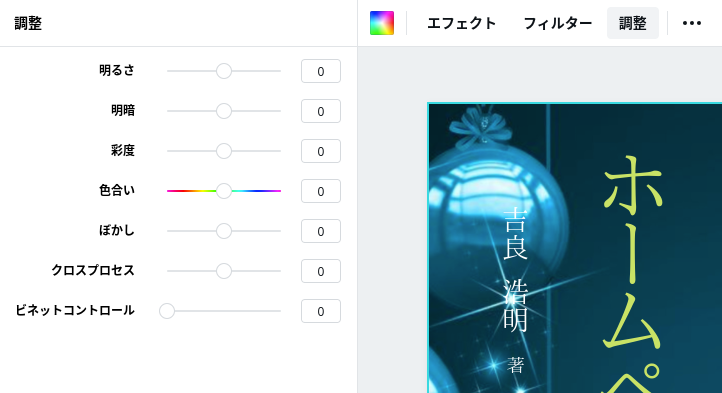Viewport: 722px width, 393px height.
Task: Focus the ビネットコントロール value field
Action: 321,311
